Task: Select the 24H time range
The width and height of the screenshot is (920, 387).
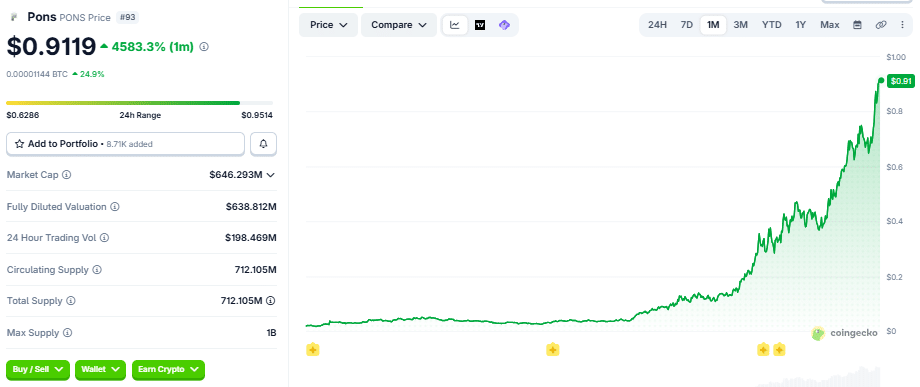Action: point(657,25)
